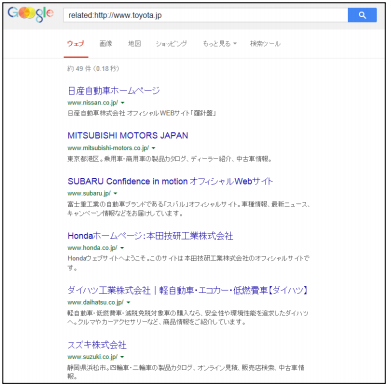Click the www.daihatsu.co.jp/ URL text
The width and height of the screenshot is (389, 387).
click(x=95, y=302)
